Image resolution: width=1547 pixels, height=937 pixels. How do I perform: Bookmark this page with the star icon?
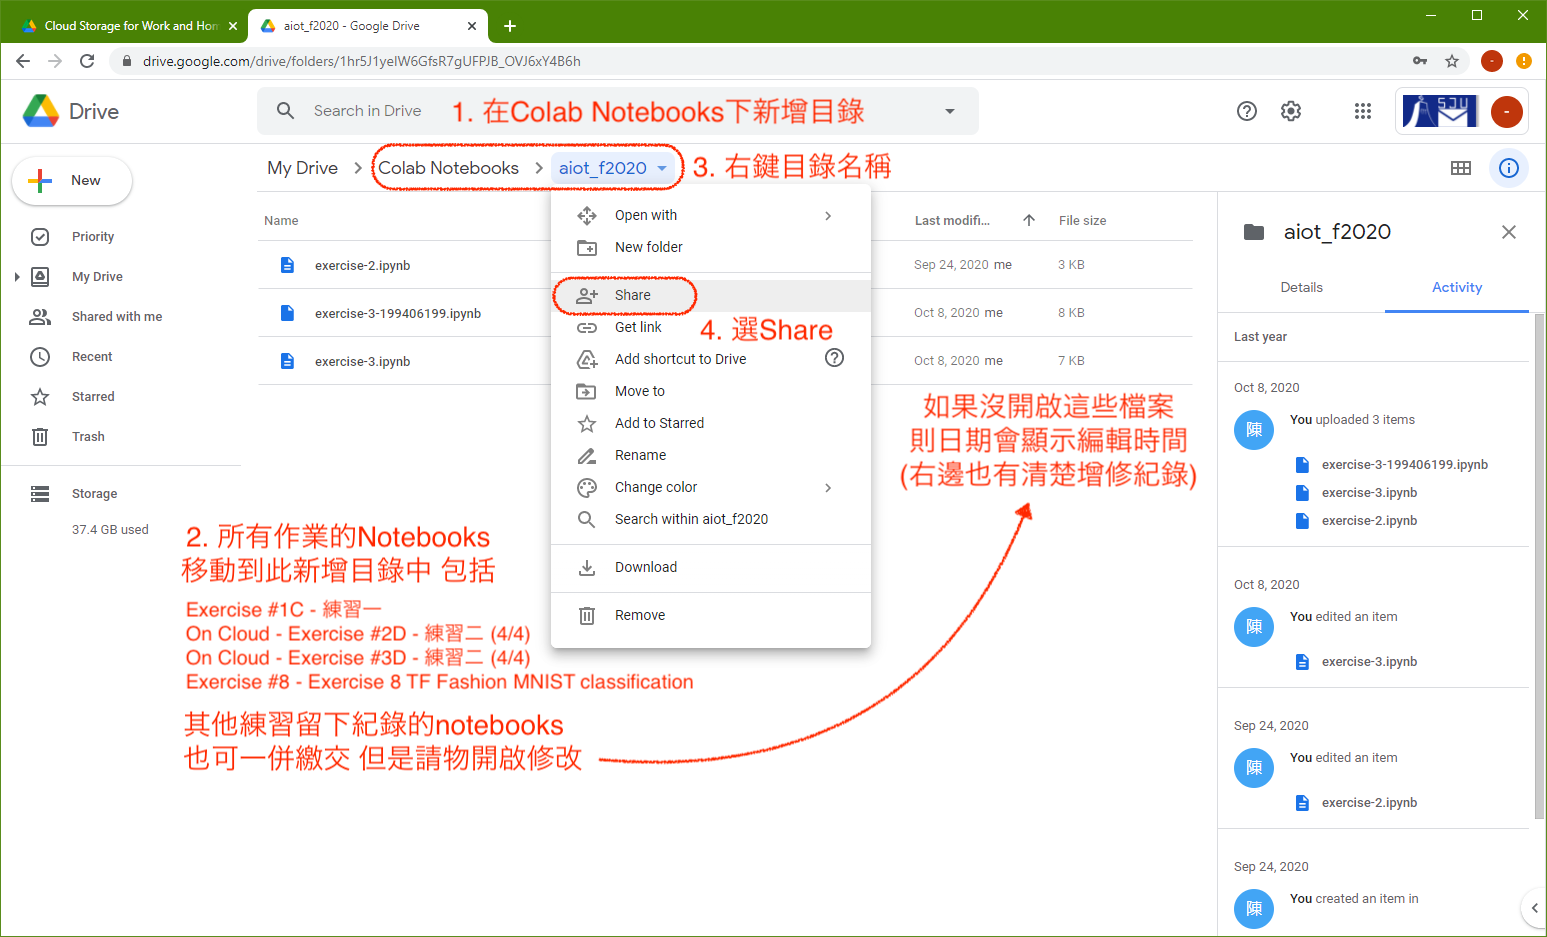pos(1452,61)
